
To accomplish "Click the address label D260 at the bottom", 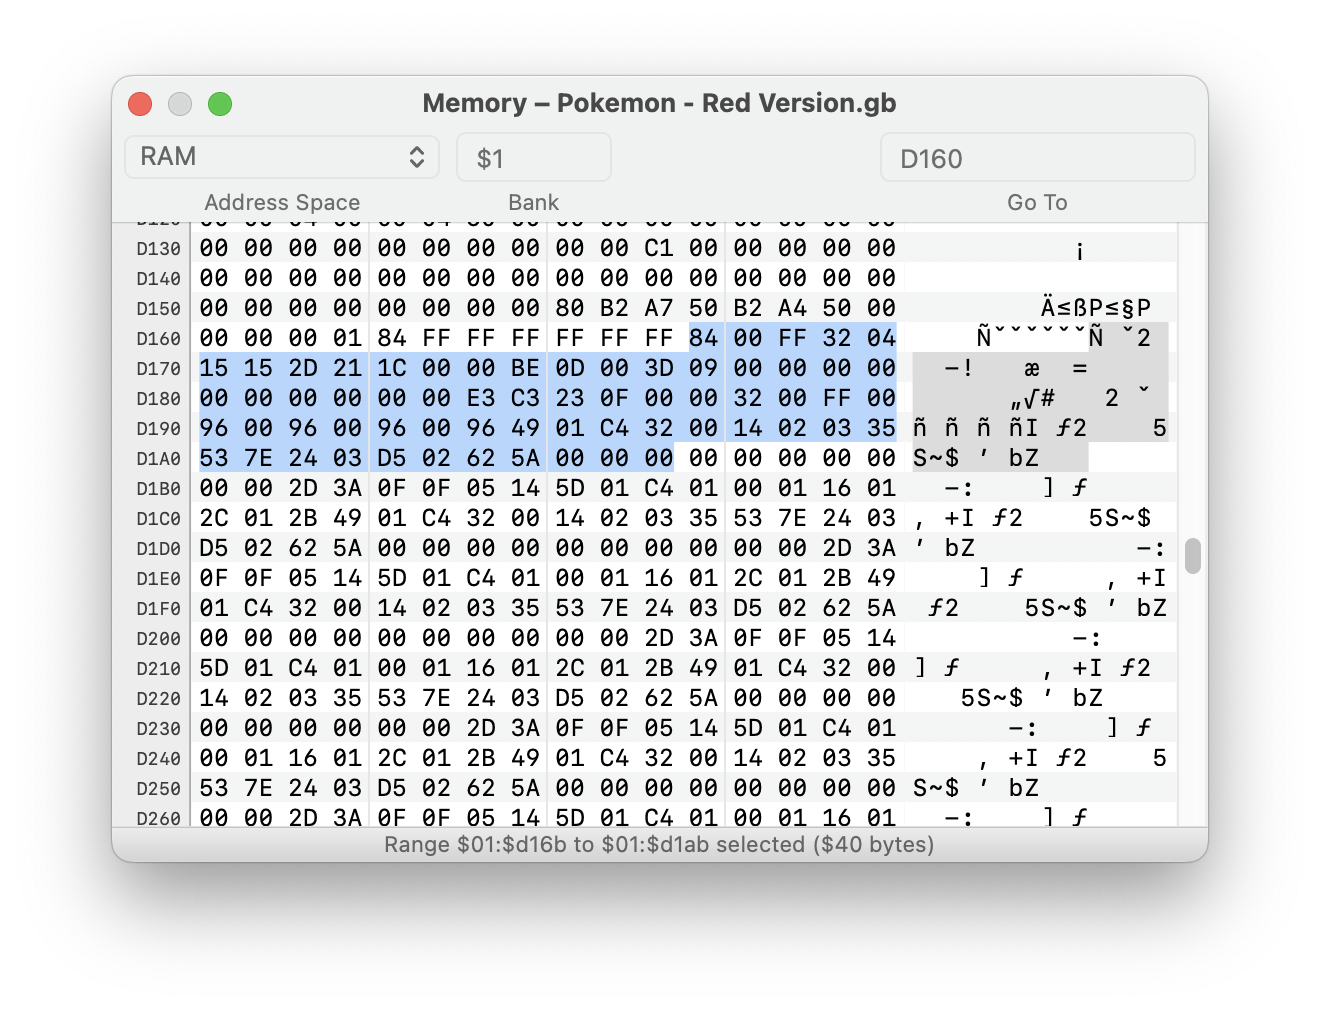I will 157,817.
